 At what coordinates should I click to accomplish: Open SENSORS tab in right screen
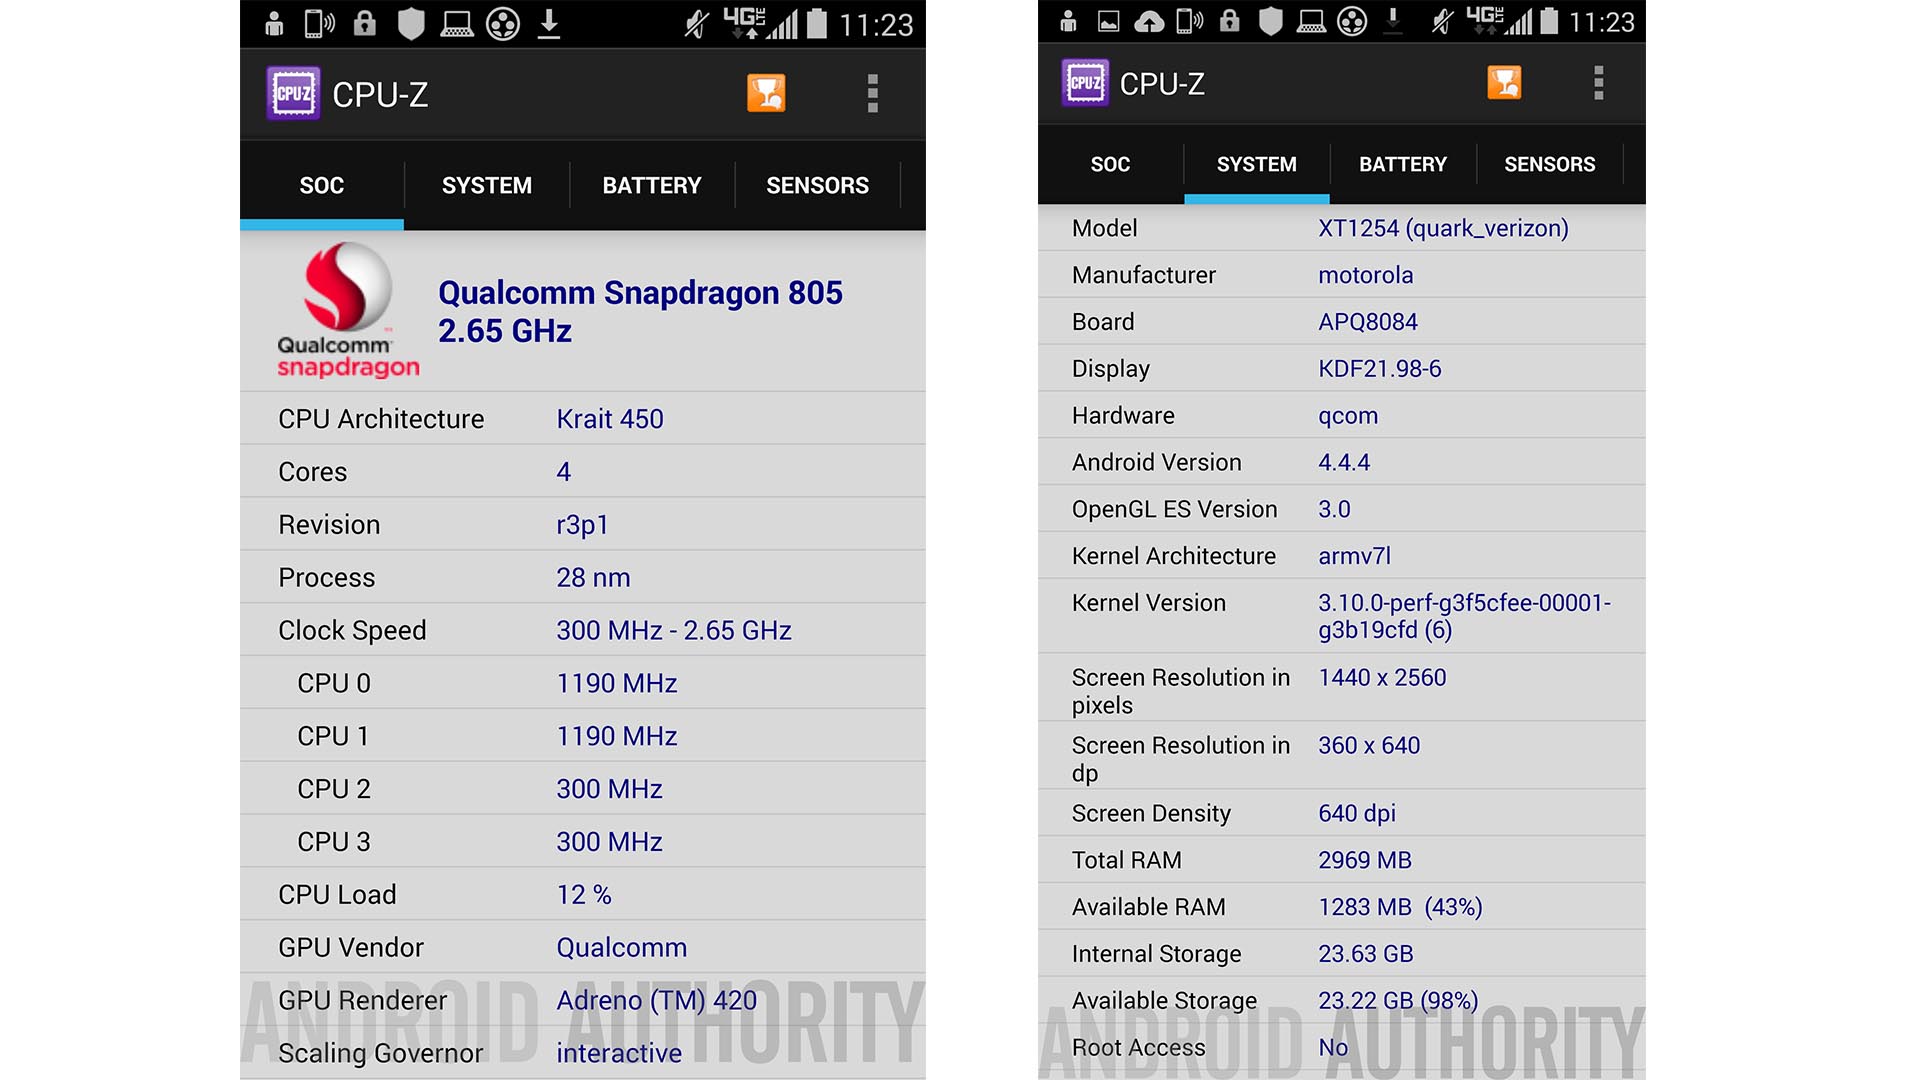[x=1550, y=165]
